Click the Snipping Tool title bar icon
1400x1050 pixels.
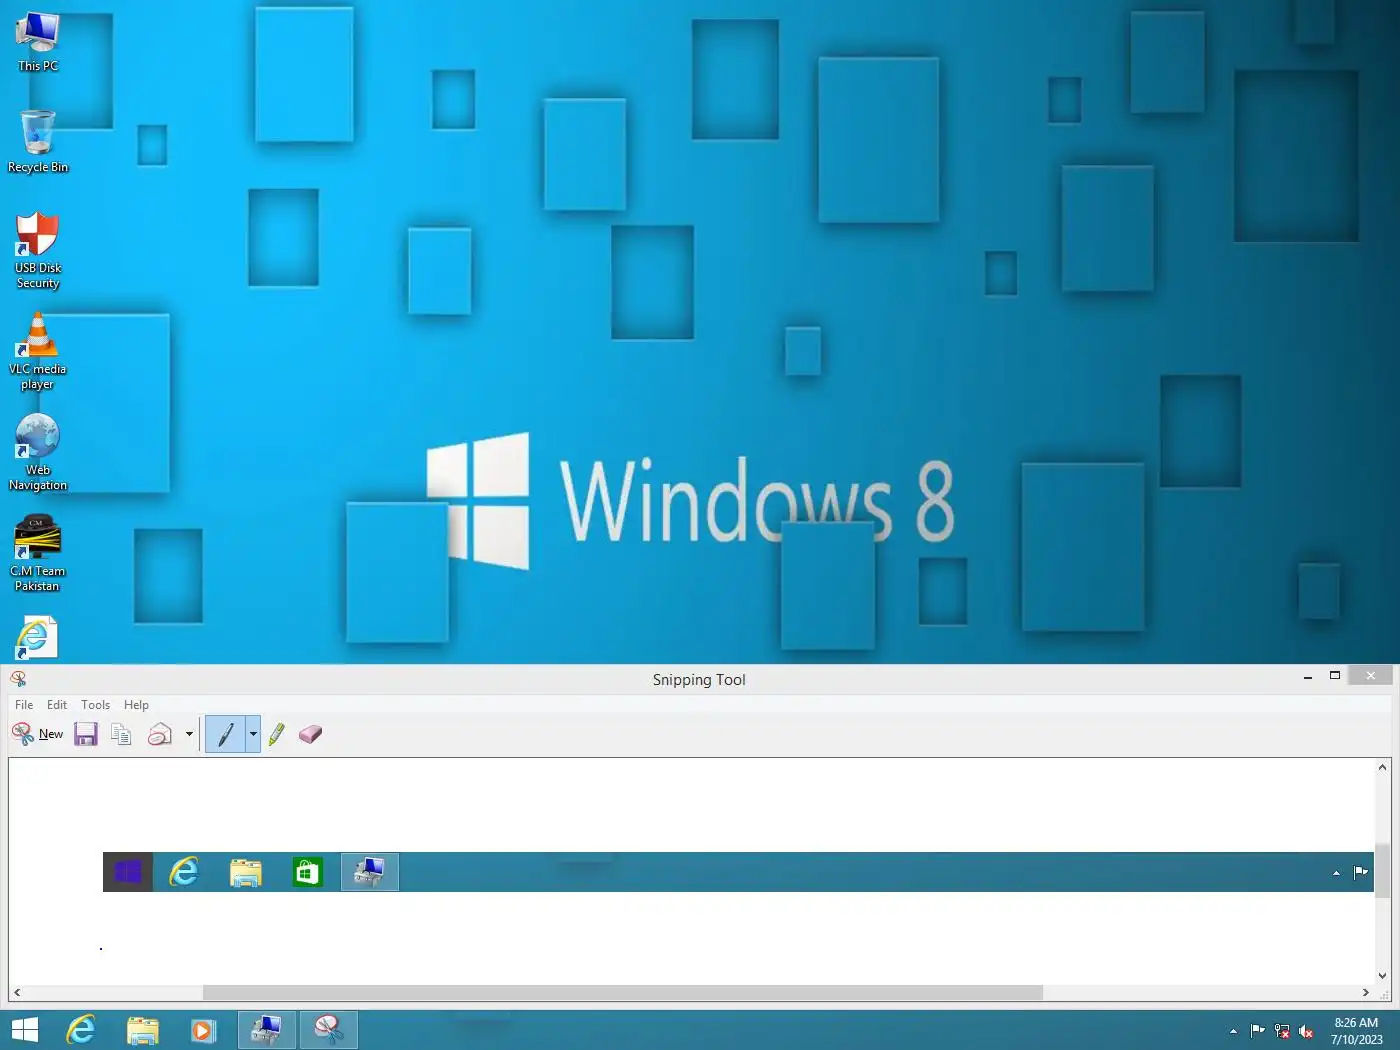click(18, 679)
